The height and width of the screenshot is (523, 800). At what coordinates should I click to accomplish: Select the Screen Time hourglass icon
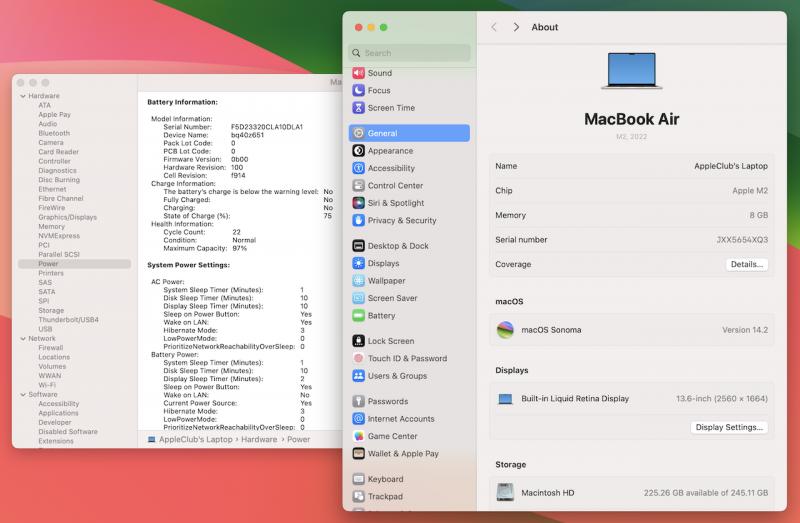pyautogui.click(x=358, y=108)
